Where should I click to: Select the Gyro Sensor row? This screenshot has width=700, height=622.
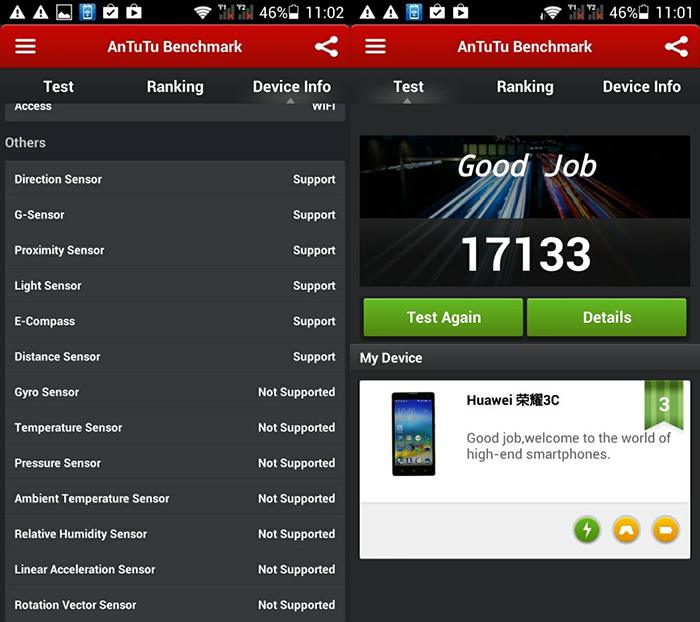[x=175, y=392]
